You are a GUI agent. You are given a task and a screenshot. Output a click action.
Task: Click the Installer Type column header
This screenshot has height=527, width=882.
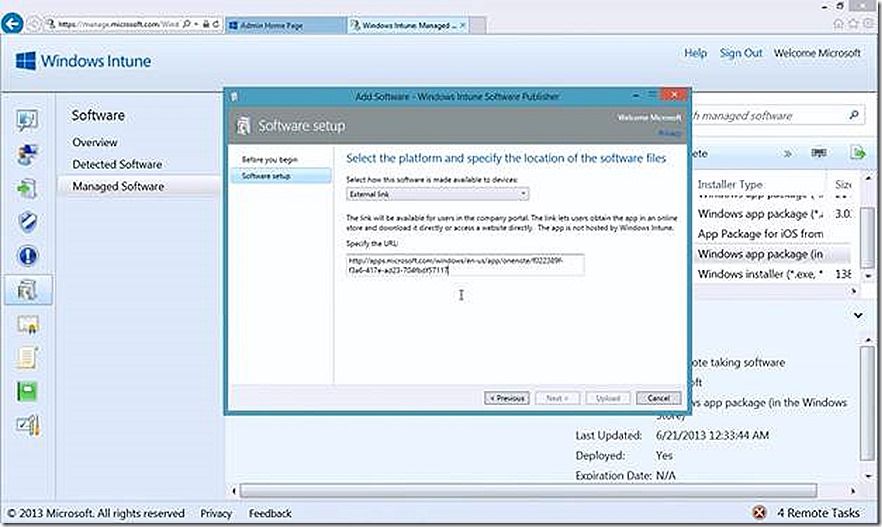point(730,184)
